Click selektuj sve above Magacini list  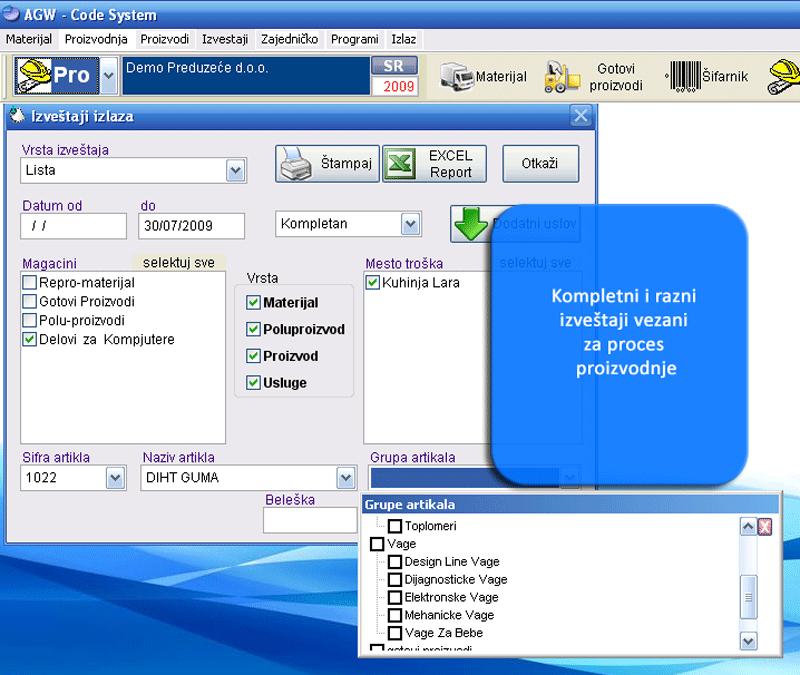[x=177, y=263]
